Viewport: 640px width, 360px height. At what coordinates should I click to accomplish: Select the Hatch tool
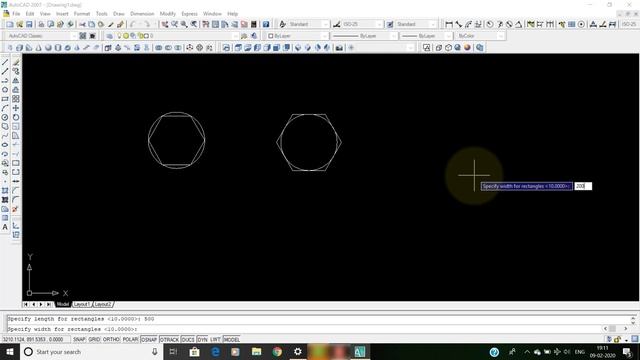(x=5, y=191)
